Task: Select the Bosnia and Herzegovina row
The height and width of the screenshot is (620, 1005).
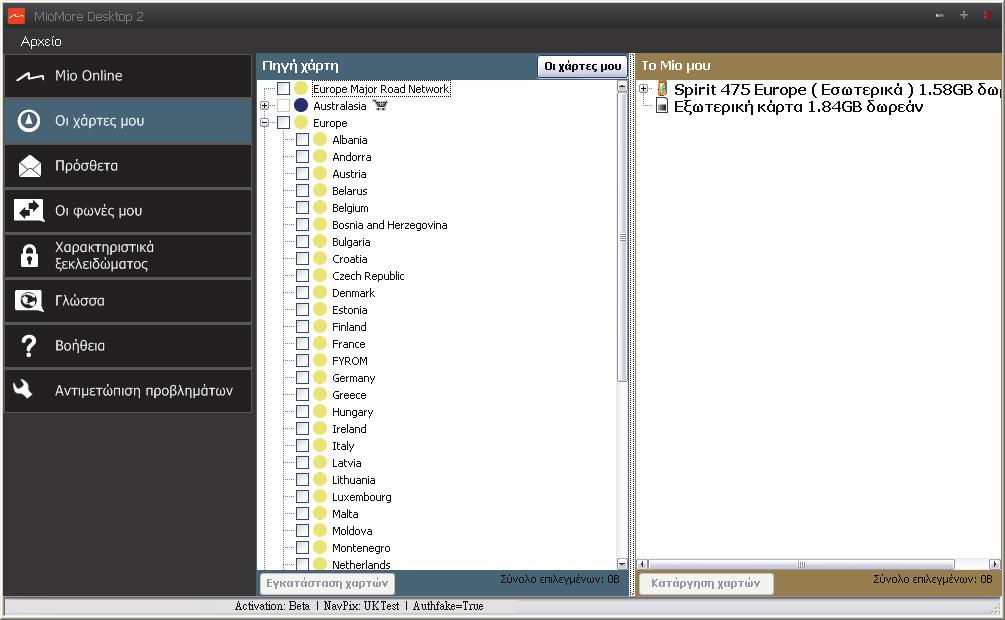Action: pos(390,224)
